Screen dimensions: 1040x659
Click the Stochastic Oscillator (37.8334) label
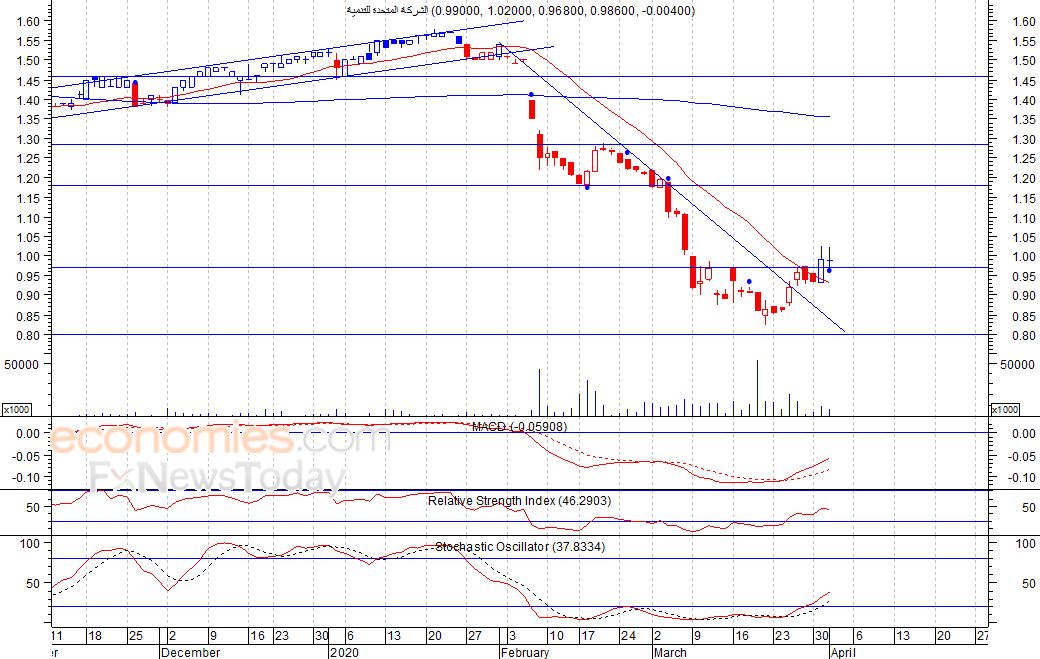click(x=520, y=547)
